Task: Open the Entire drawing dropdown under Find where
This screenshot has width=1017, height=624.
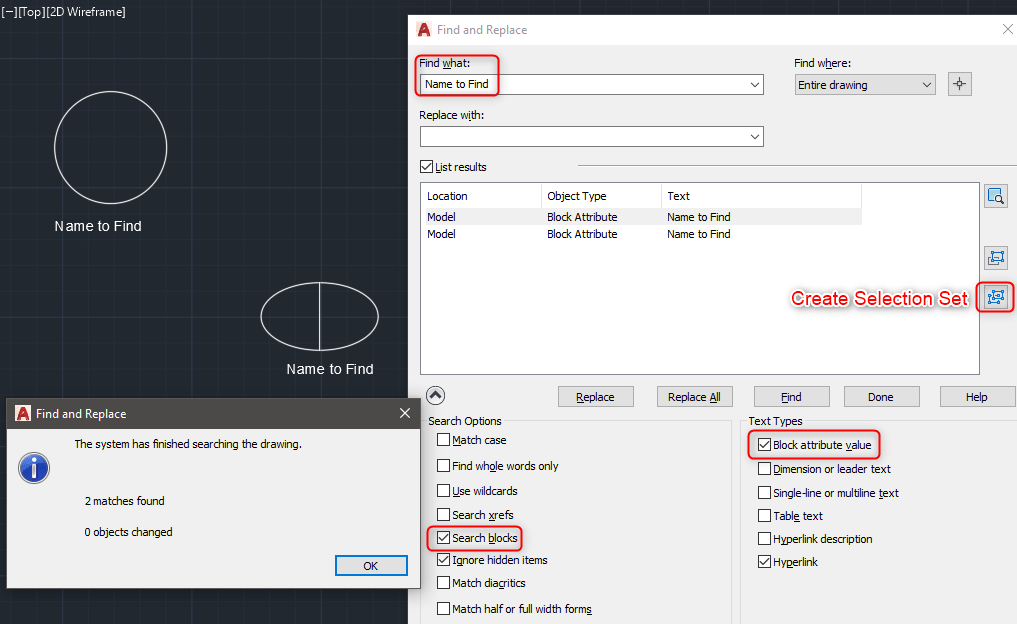Action: pos(925,84)
